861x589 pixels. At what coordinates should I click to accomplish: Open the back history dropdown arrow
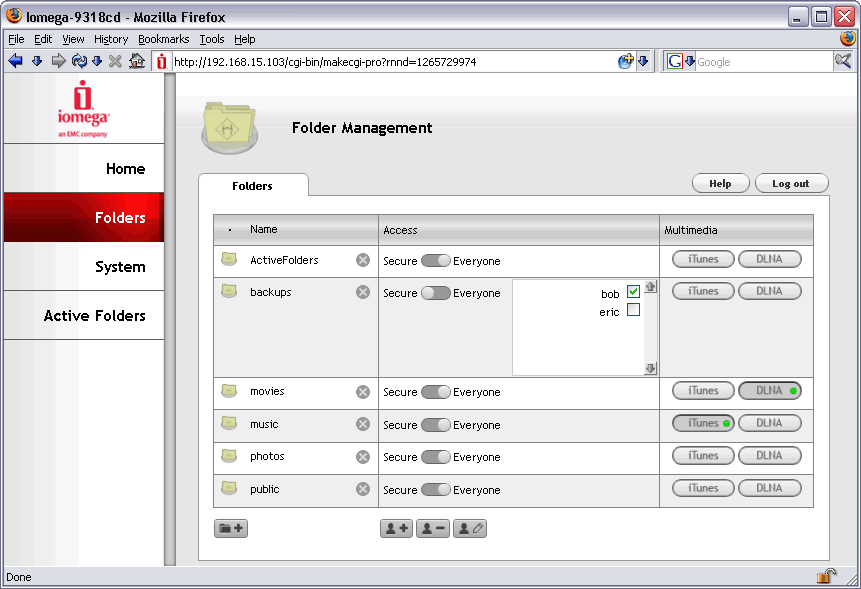[x=37, y=61]
